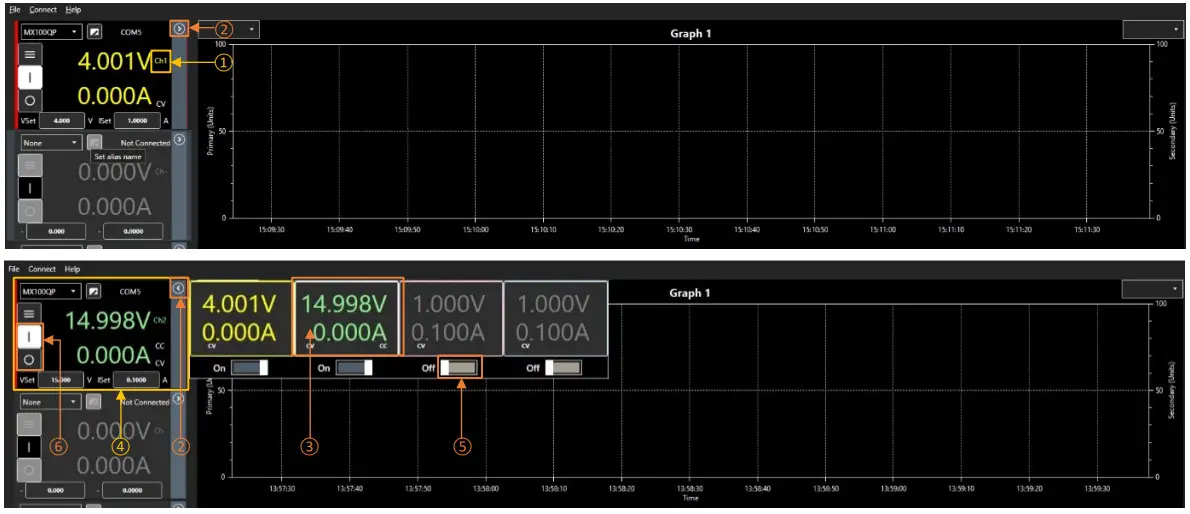
Task: Click 0.000 field of None device, upper window
Action: point(55,232)
